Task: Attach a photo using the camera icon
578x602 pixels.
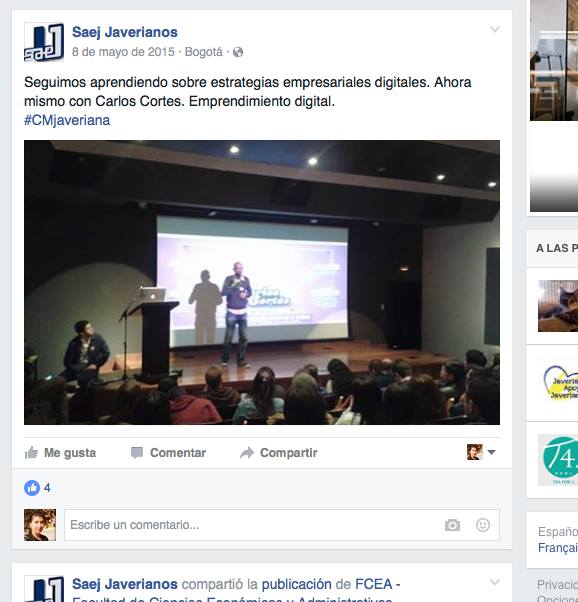Action: 452,525
